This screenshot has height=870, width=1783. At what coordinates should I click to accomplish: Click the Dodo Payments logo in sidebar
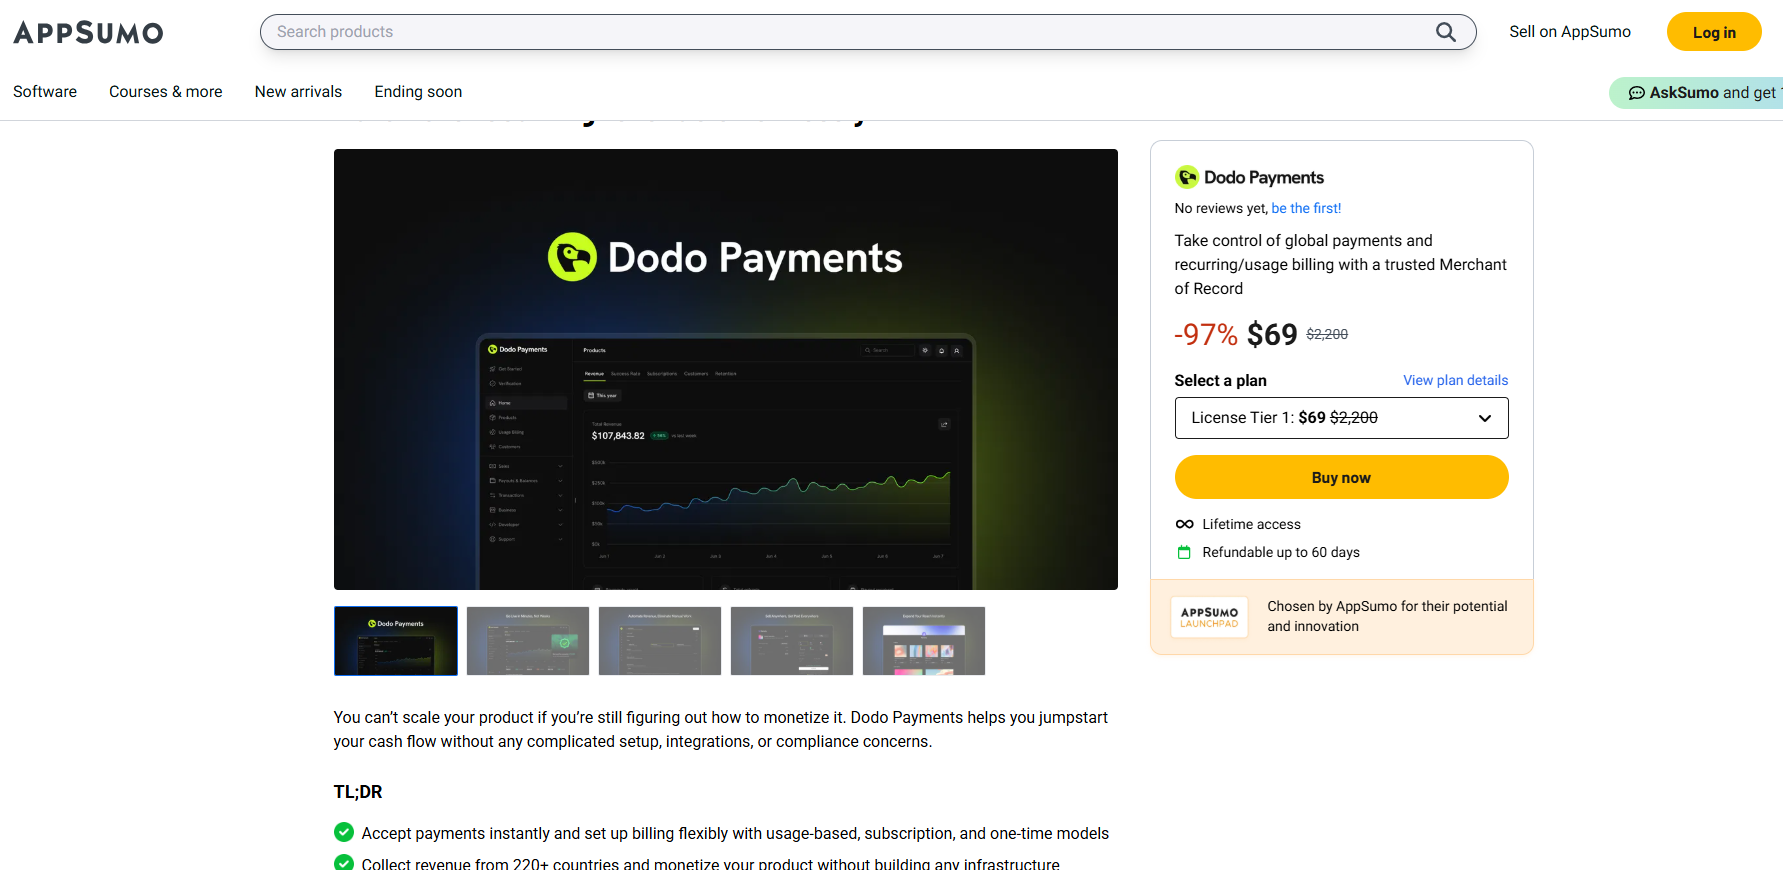point(1187,178)
